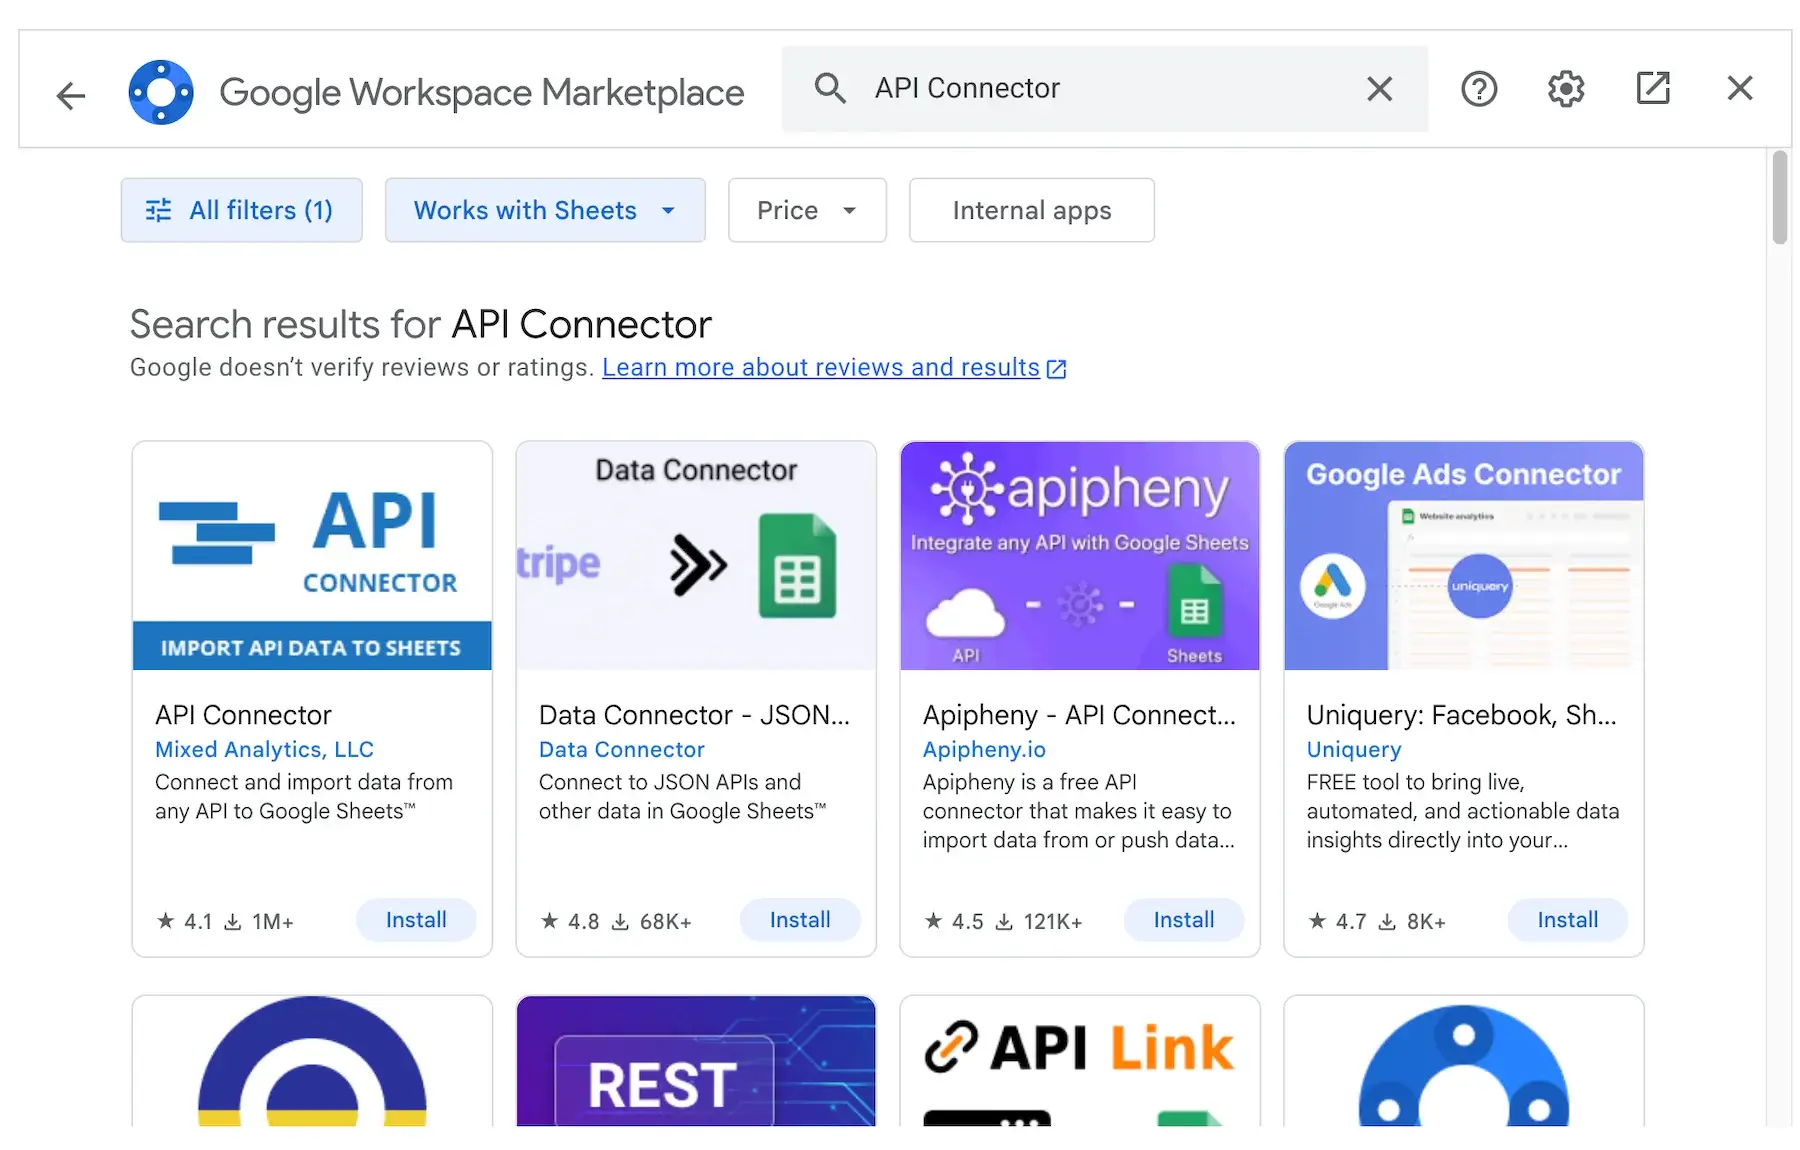Open the blue and yellow ring logo card
Screen dimensions: 1800x1150
(x=312, y=1061)
